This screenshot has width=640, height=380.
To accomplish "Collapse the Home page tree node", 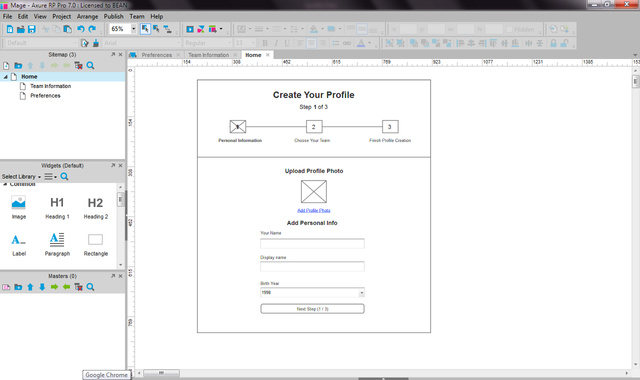I will click(6, 77).
